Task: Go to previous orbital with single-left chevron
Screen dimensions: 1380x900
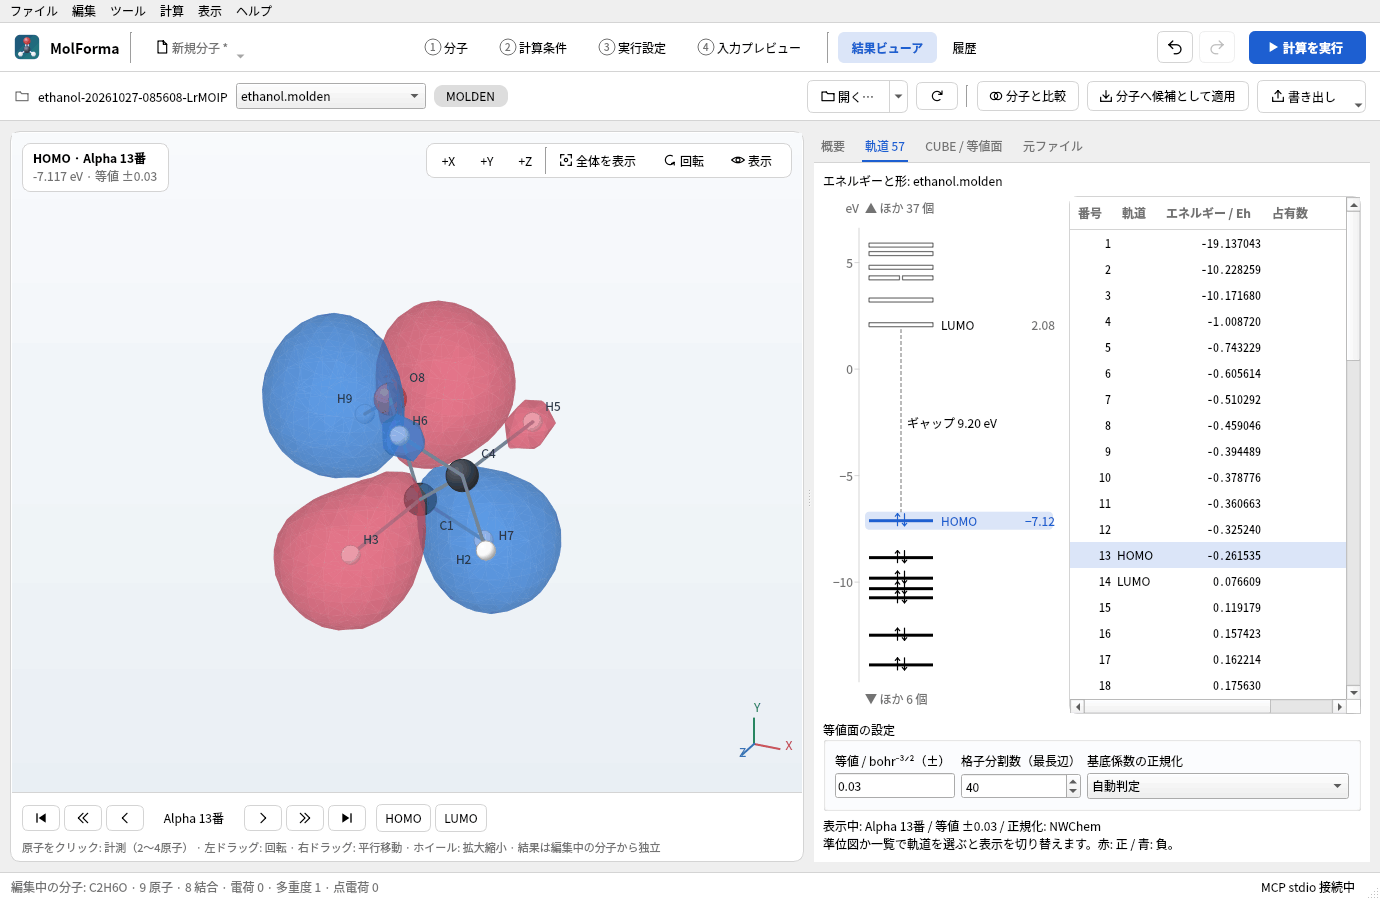Action: click(x=125, y=818)
